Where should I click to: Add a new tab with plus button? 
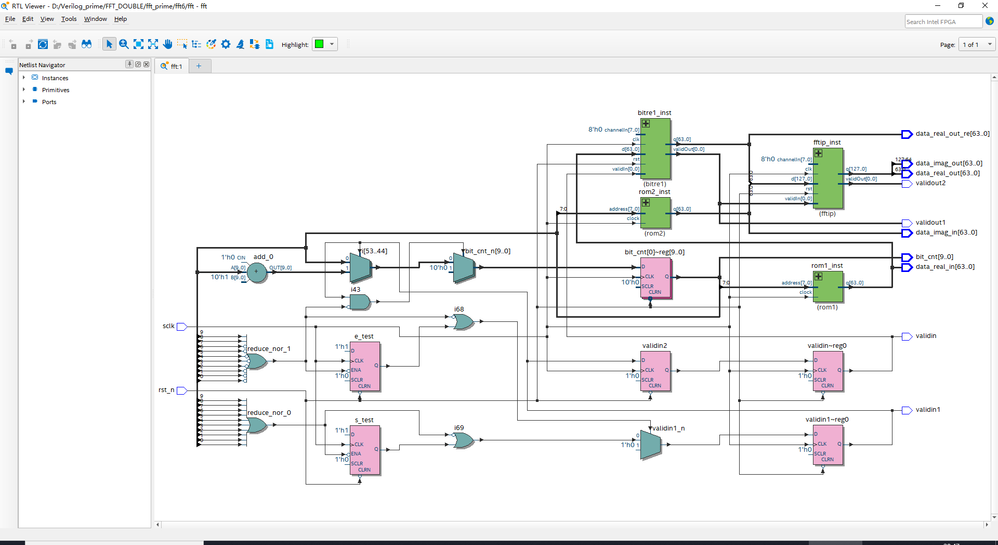(x=198, y=66)
